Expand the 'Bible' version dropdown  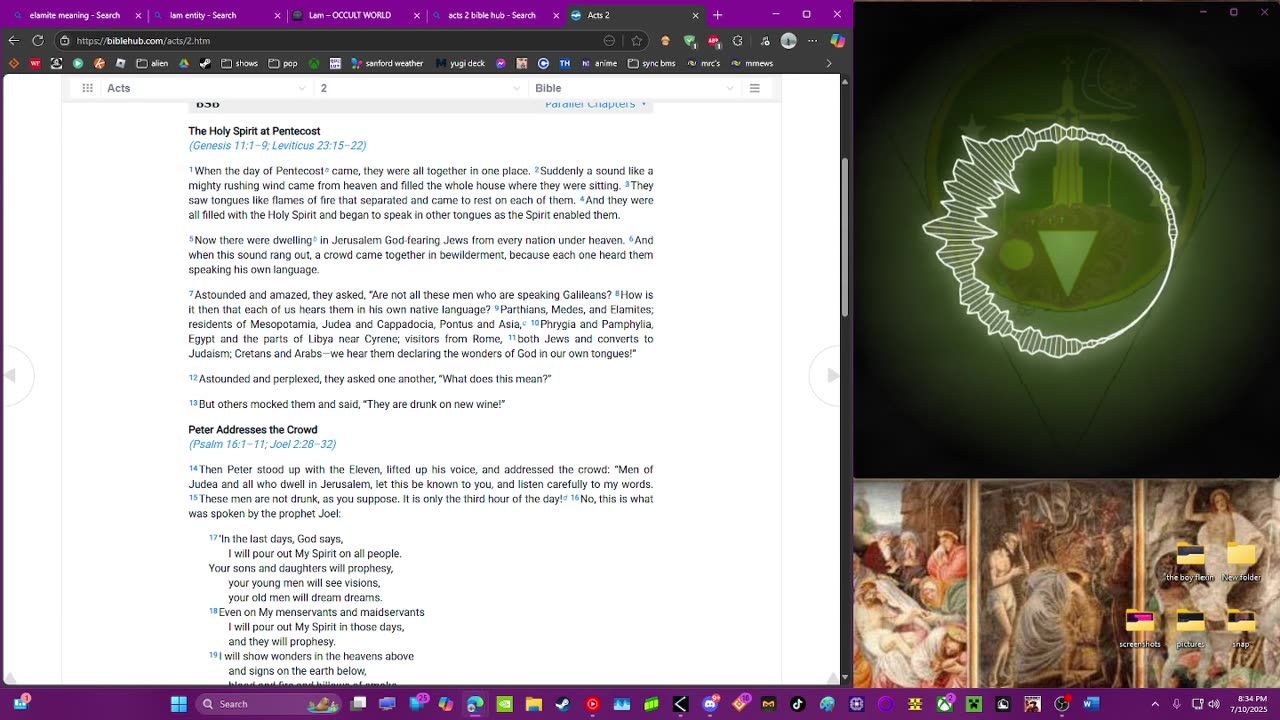click(x=635, y=88)
